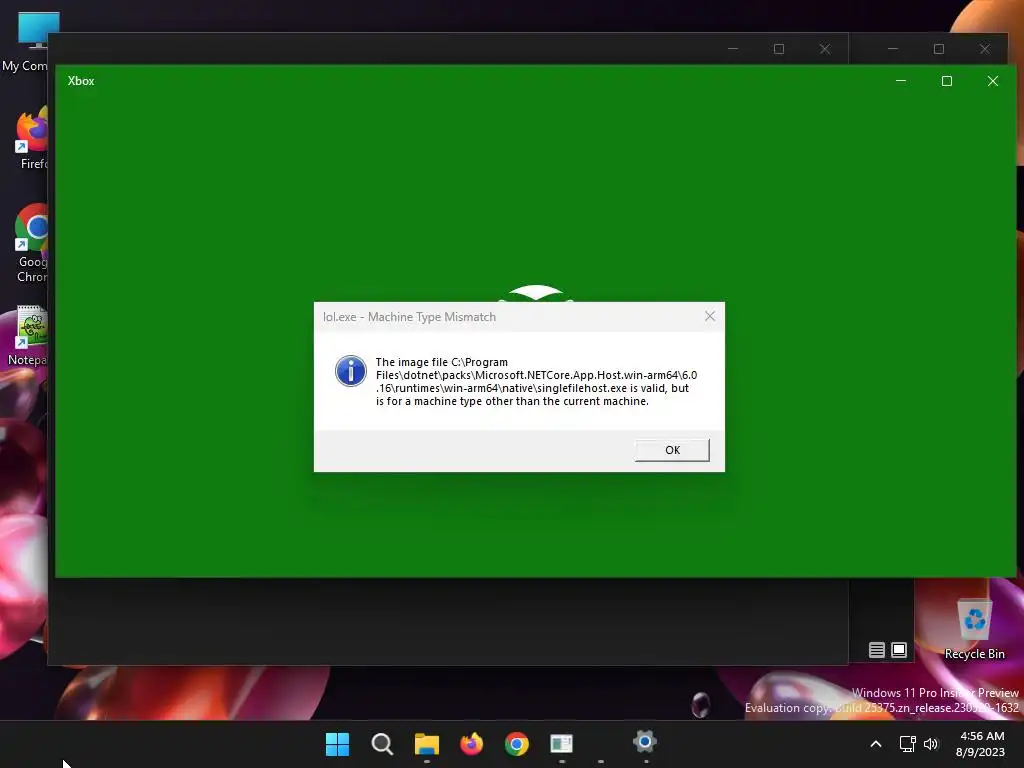Select the My Computer desktop icon

[x=25, y=40]
